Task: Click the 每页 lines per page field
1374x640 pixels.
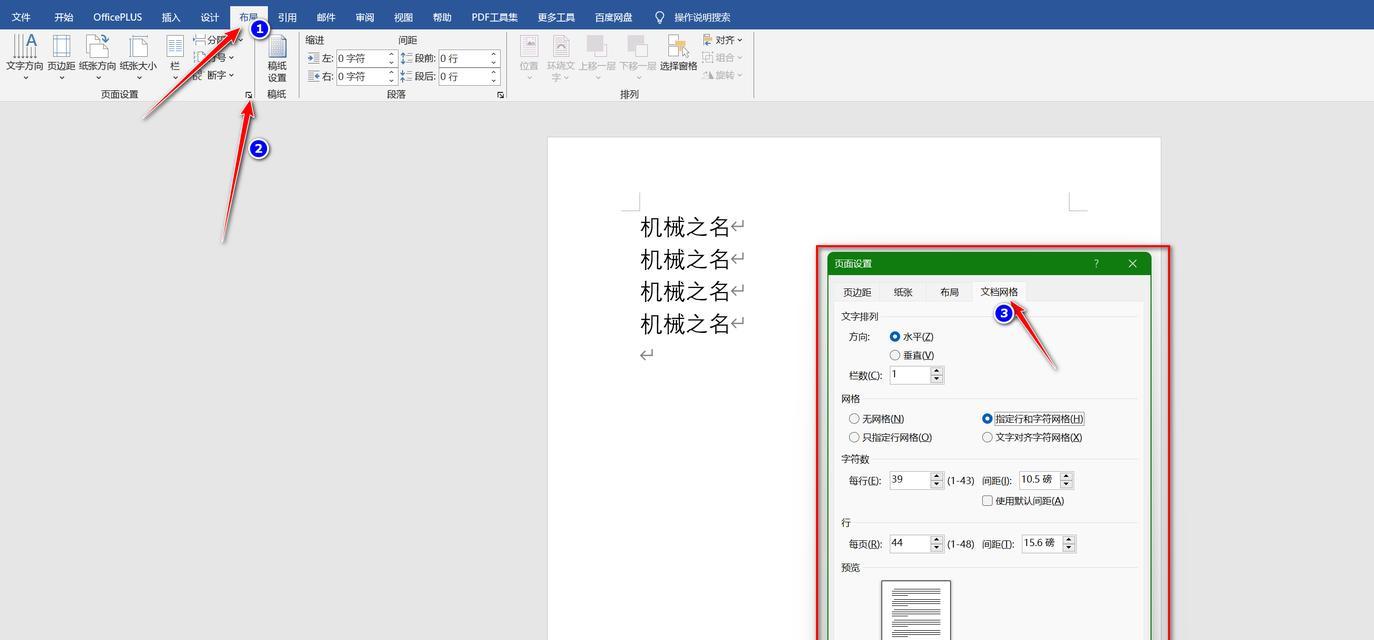Action: pos(909,544)
